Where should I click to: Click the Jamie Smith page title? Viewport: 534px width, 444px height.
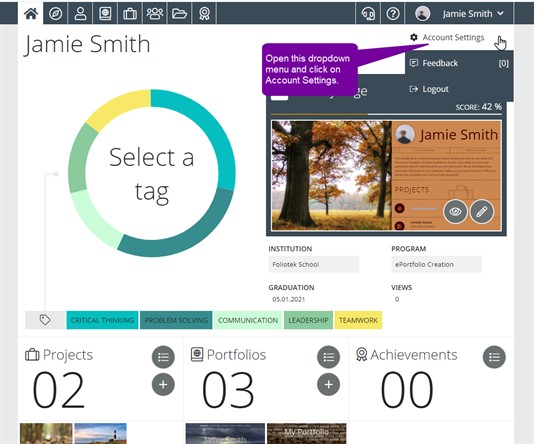click(x=87, y=45)
